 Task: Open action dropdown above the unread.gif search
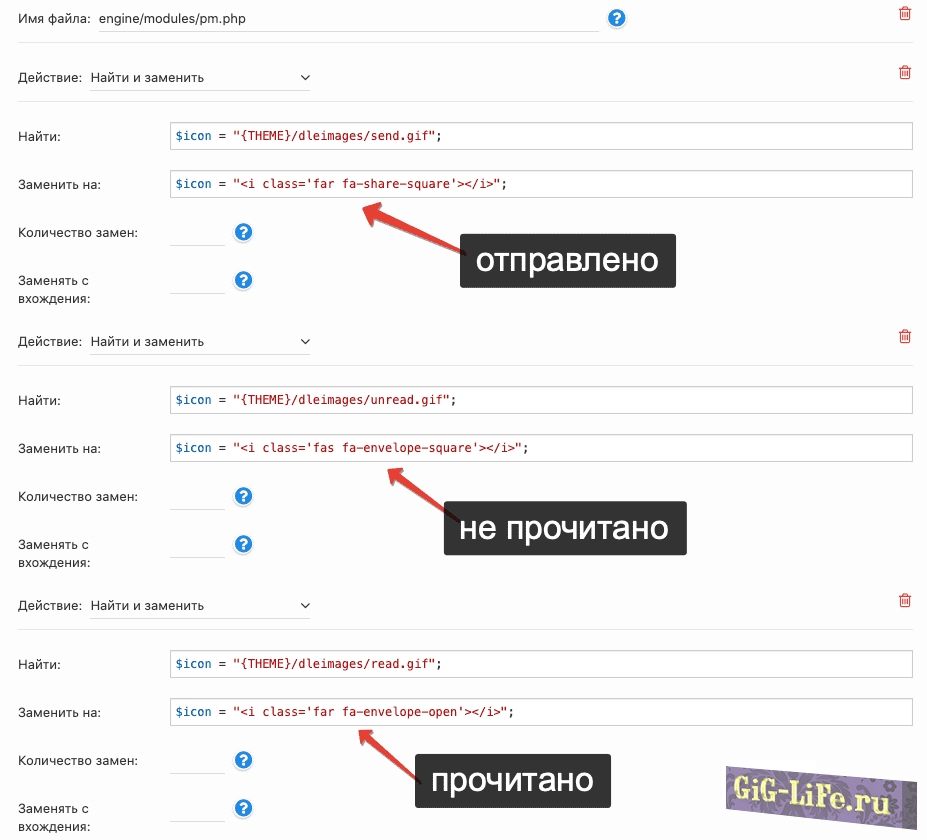(x=200, y=342)
